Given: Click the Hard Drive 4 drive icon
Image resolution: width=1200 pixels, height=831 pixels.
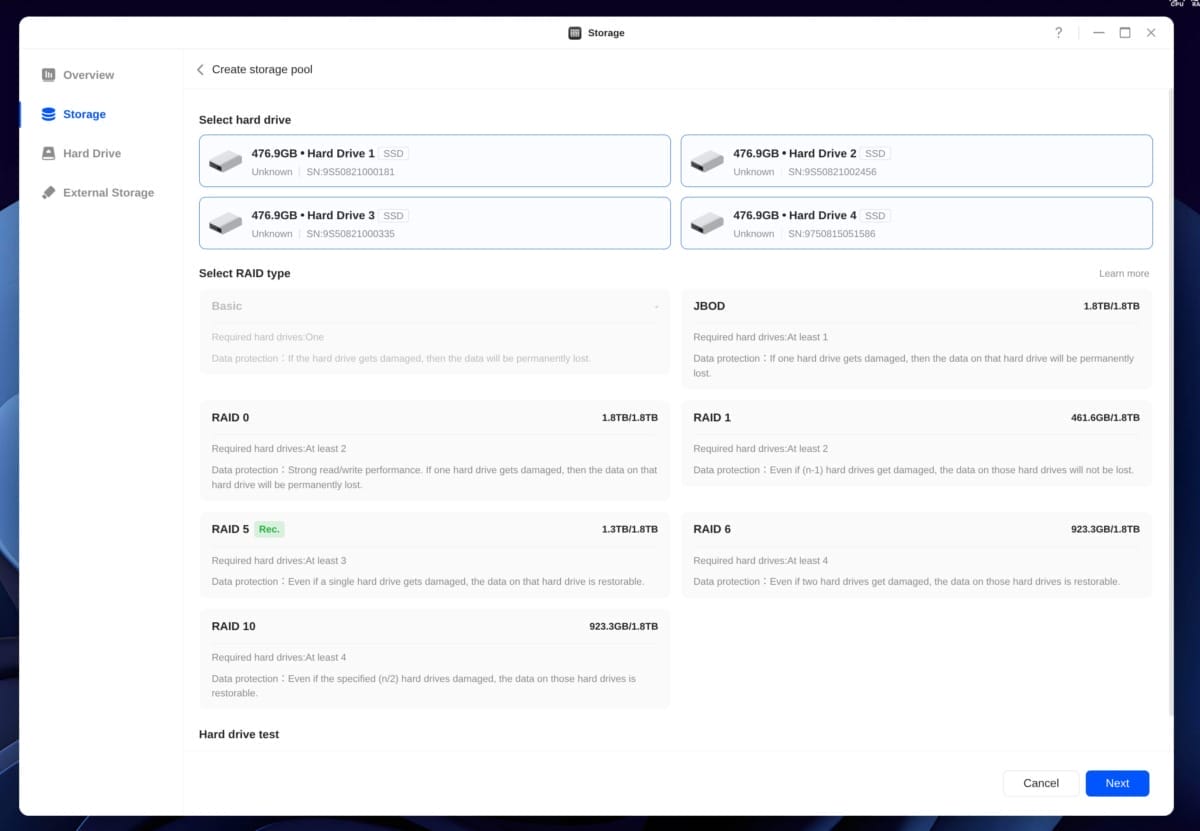Looking at the screenshot, I should click(707, 223).
